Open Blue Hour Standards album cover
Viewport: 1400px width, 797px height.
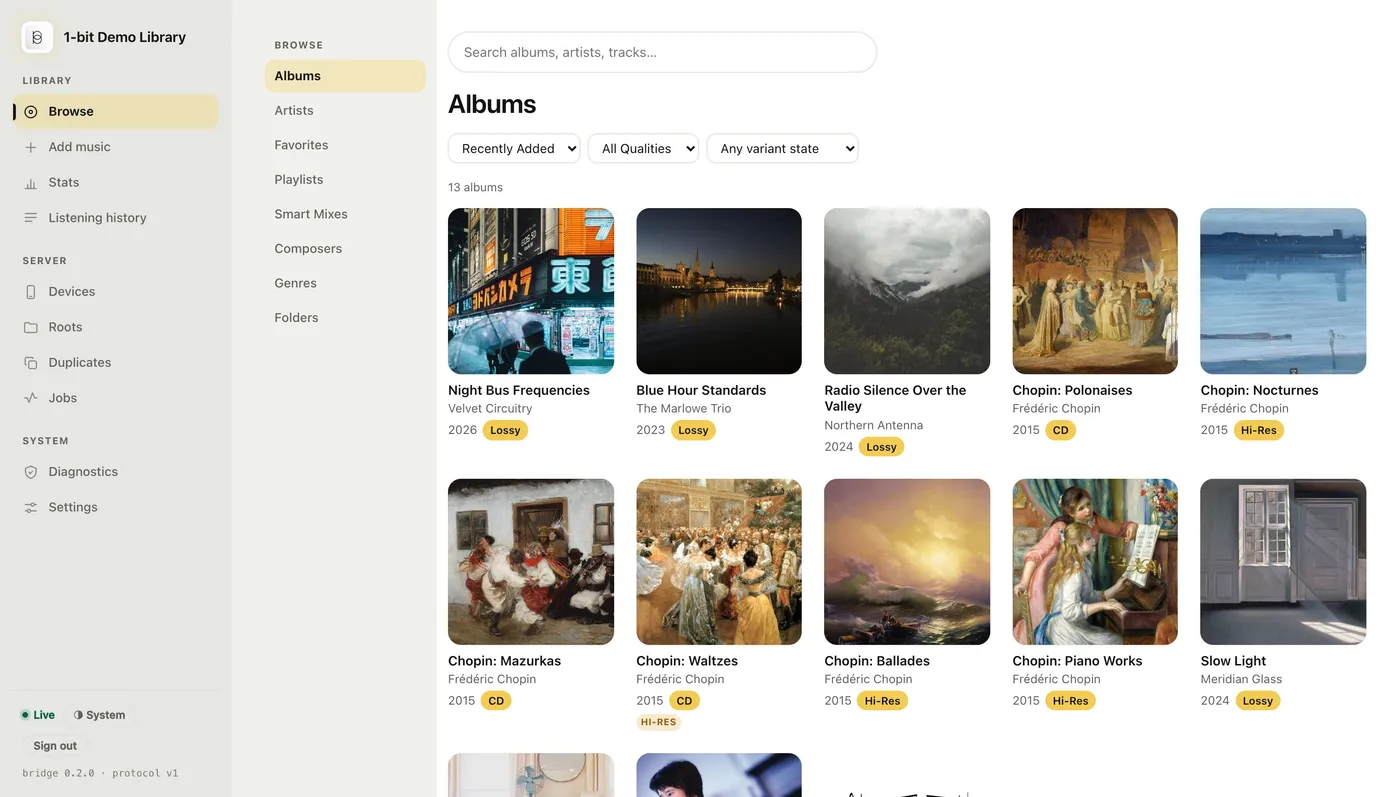(719, 291)
